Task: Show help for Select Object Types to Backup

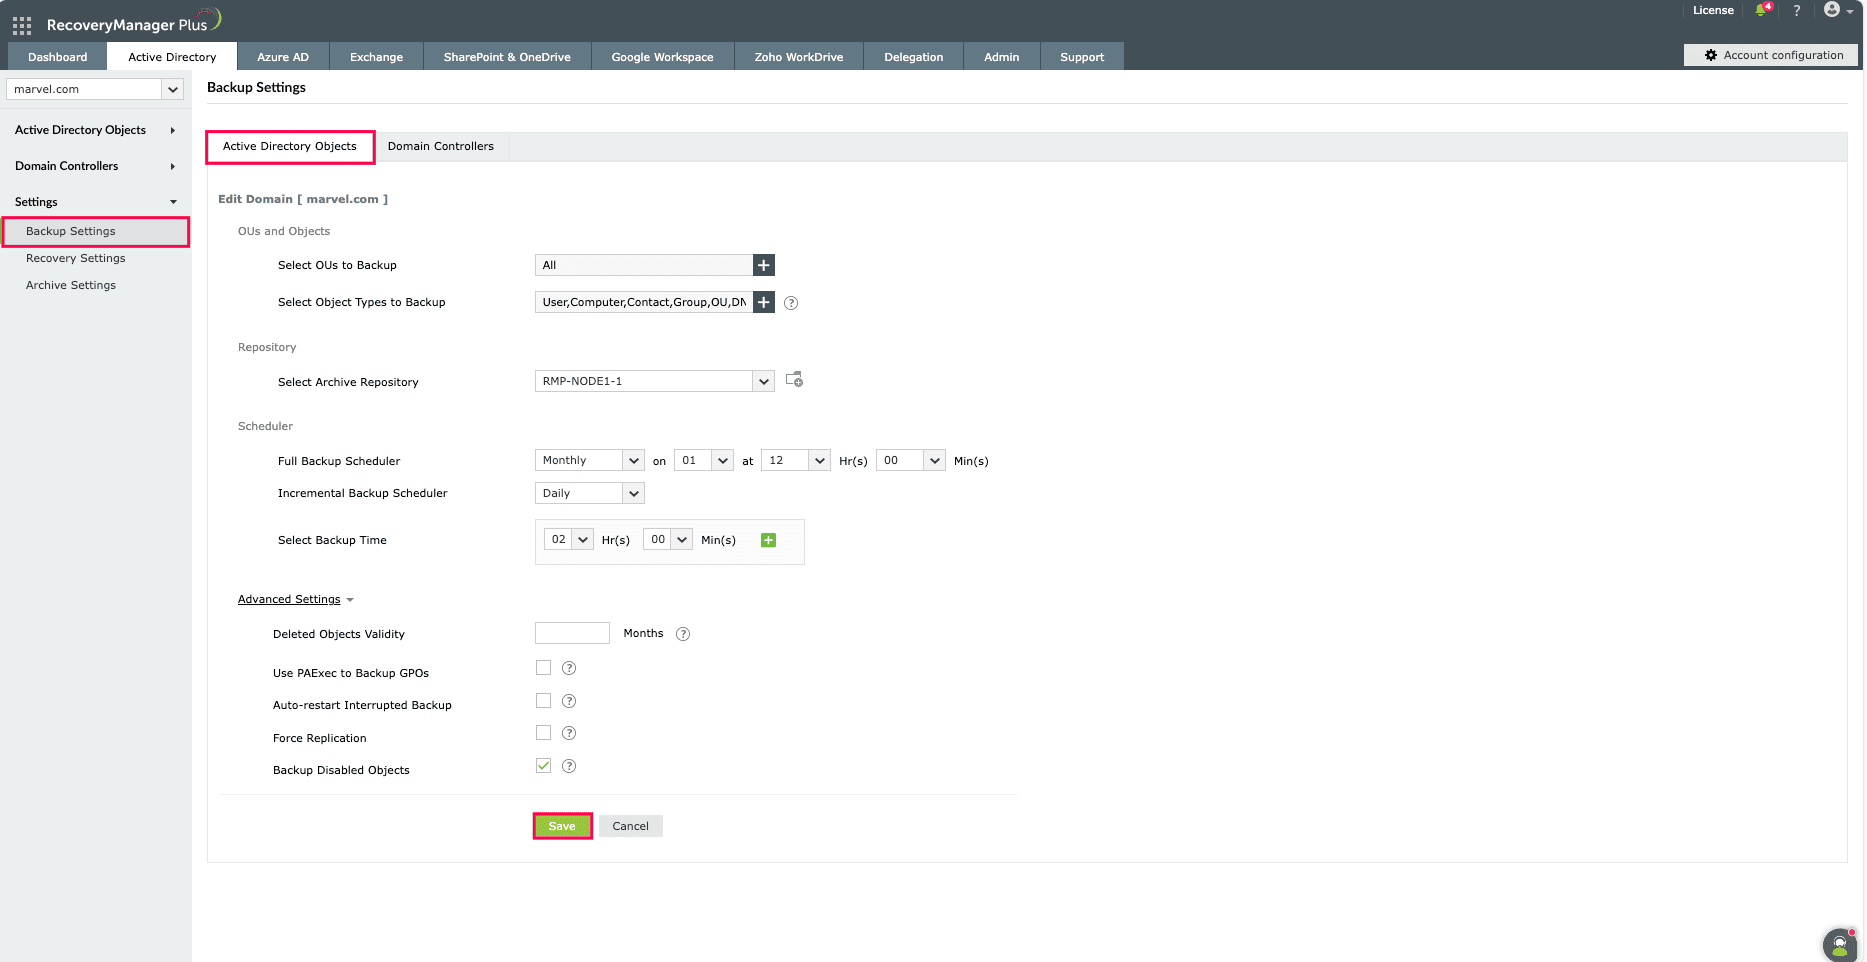Action: coord(791,303)
